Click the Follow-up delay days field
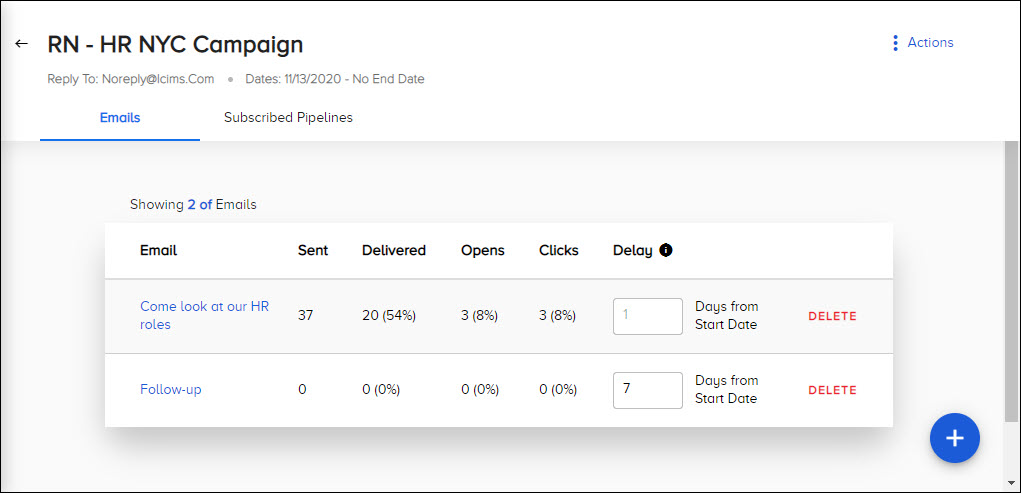This screenshot has width=1021, height=493. [x=647, y=389]
